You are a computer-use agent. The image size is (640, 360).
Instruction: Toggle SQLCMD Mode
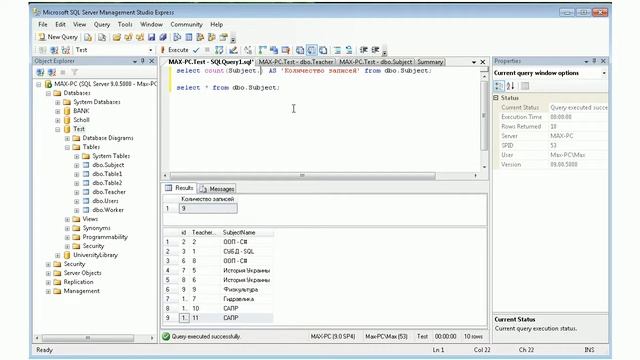pos(285,50)
